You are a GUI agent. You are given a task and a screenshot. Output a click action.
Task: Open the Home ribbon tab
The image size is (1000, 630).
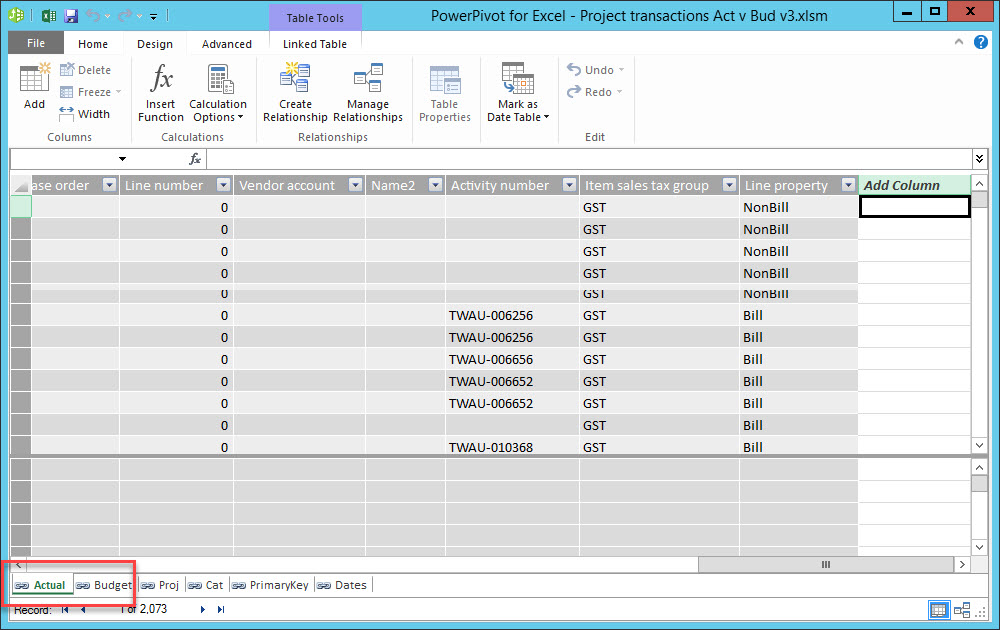click(93, 44)
